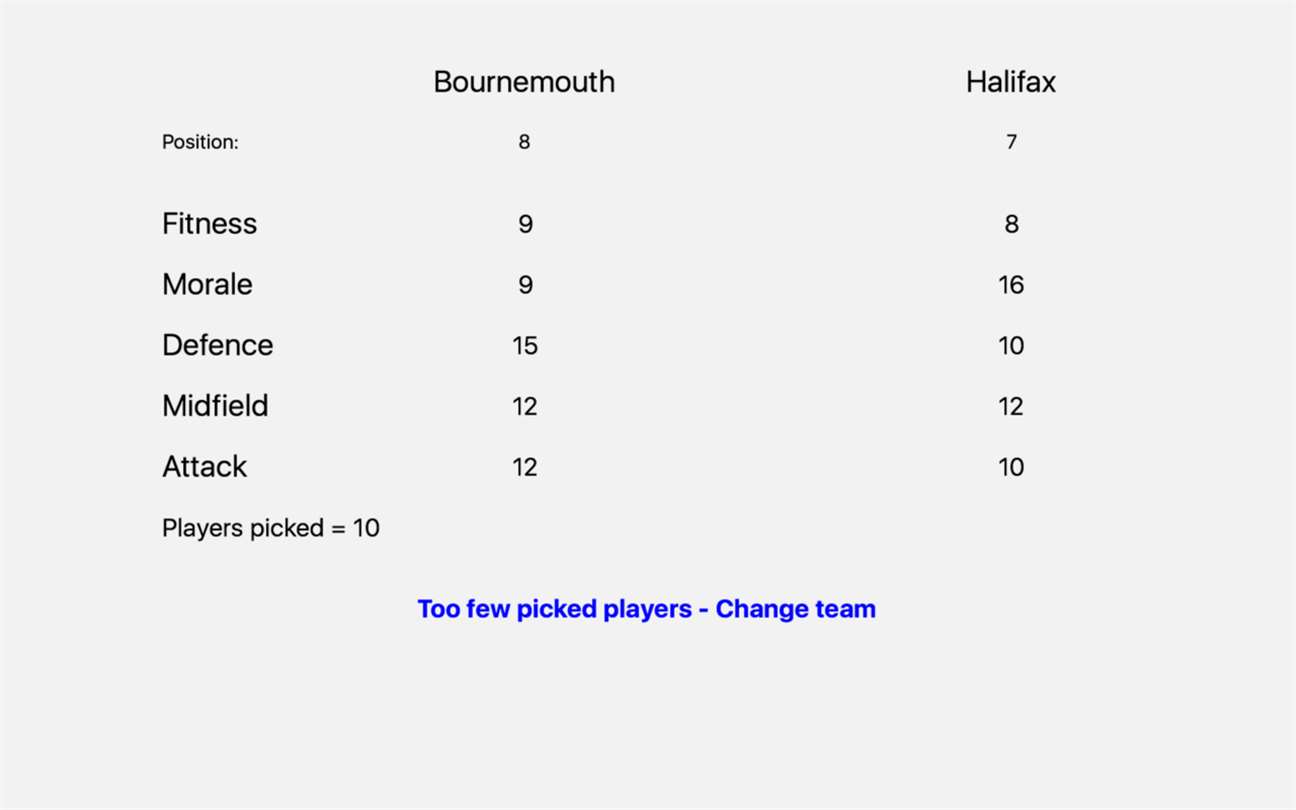The image size is (1296, 810).
Task: Click Bournemouth's league position value
Action: 524,142
